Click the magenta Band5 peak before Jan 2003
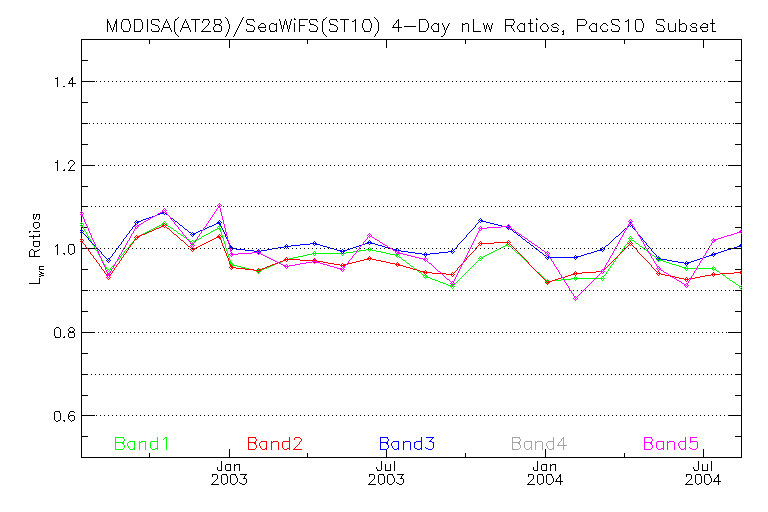This screenshot has width=768, height=512. coord(219,205)
